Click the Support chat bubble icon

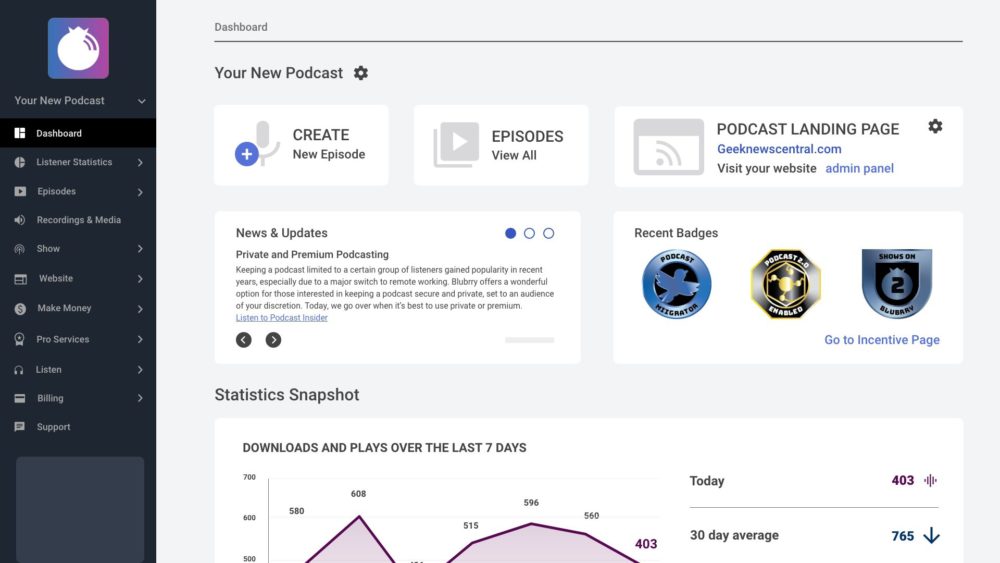click(20, 427)
